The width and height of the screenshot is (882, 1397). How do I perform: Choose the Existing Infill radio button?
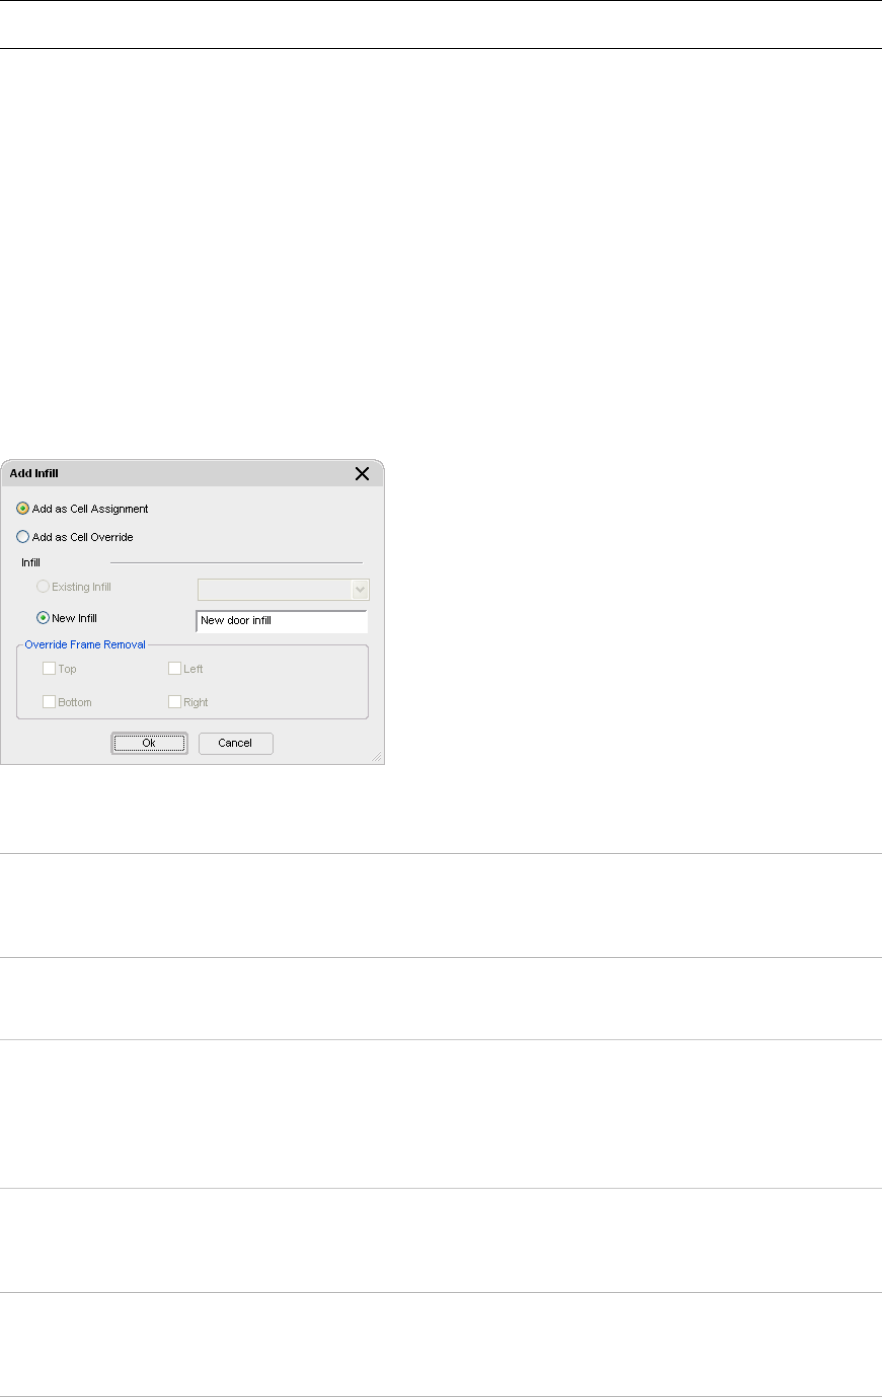coord(43,587)
